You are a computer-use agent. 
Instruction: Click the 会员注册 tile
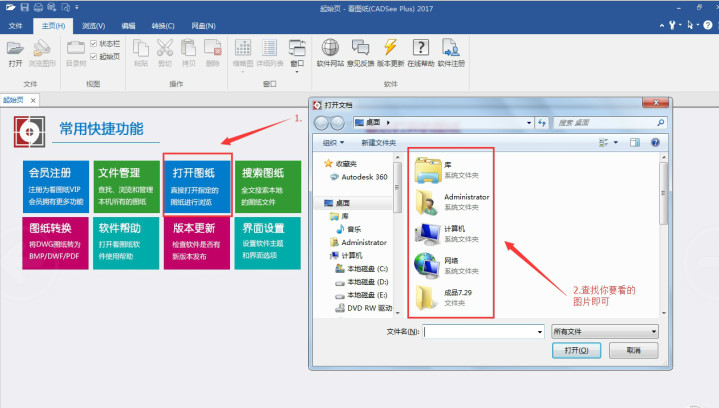(55, 187)
